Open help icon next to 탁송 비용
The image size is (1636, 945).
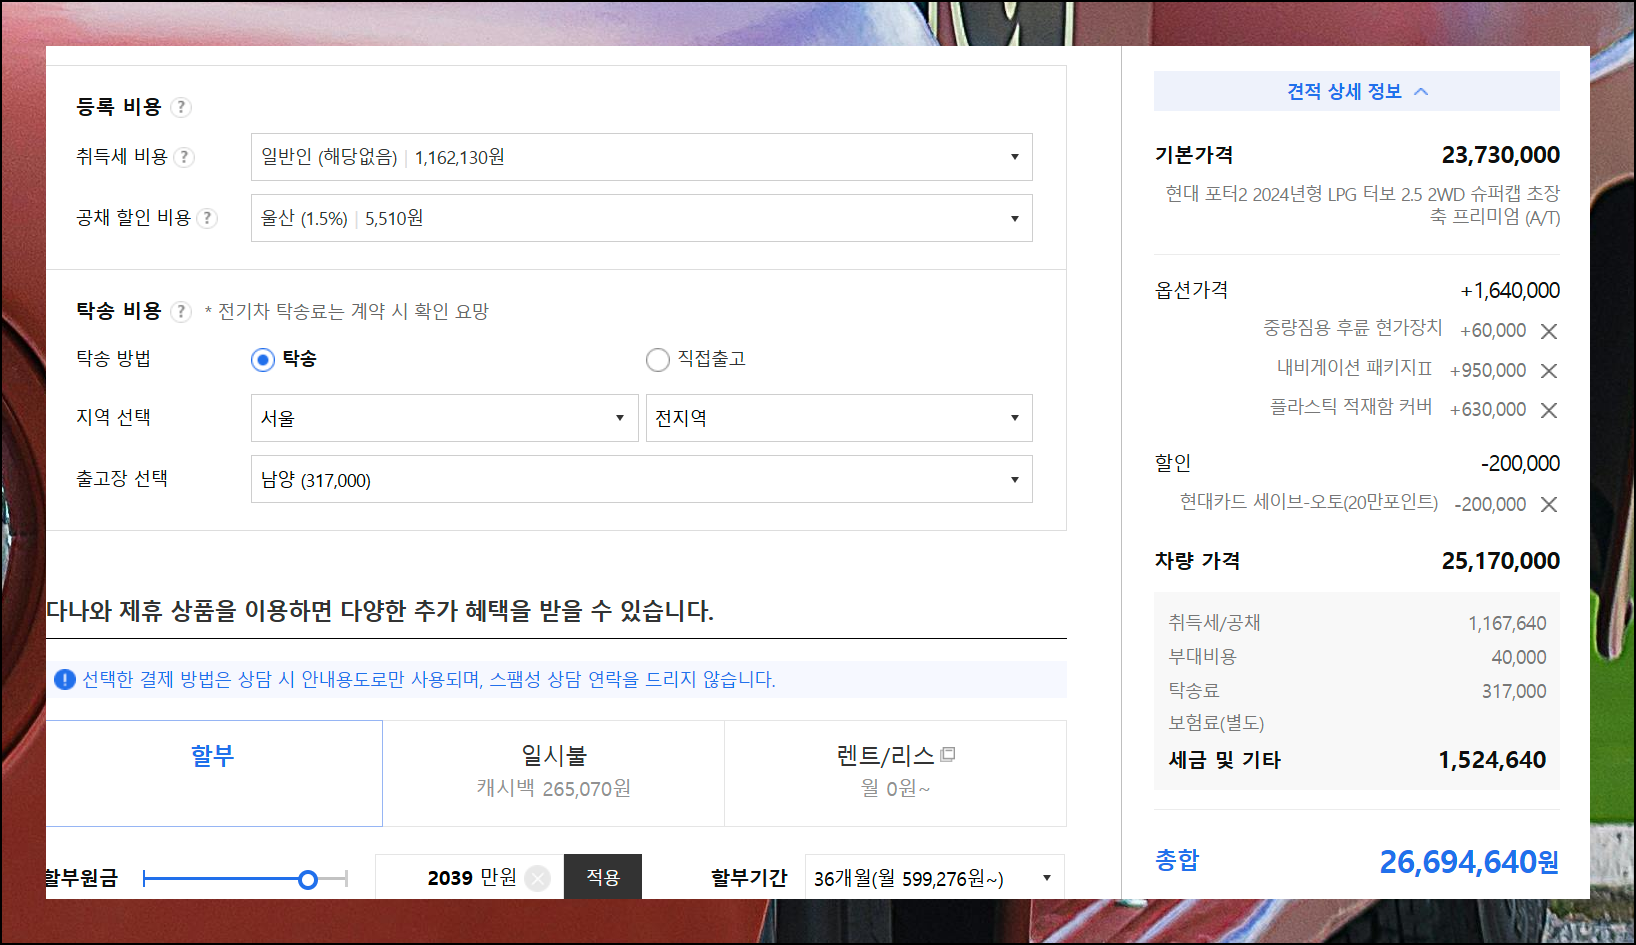[181, 312]
